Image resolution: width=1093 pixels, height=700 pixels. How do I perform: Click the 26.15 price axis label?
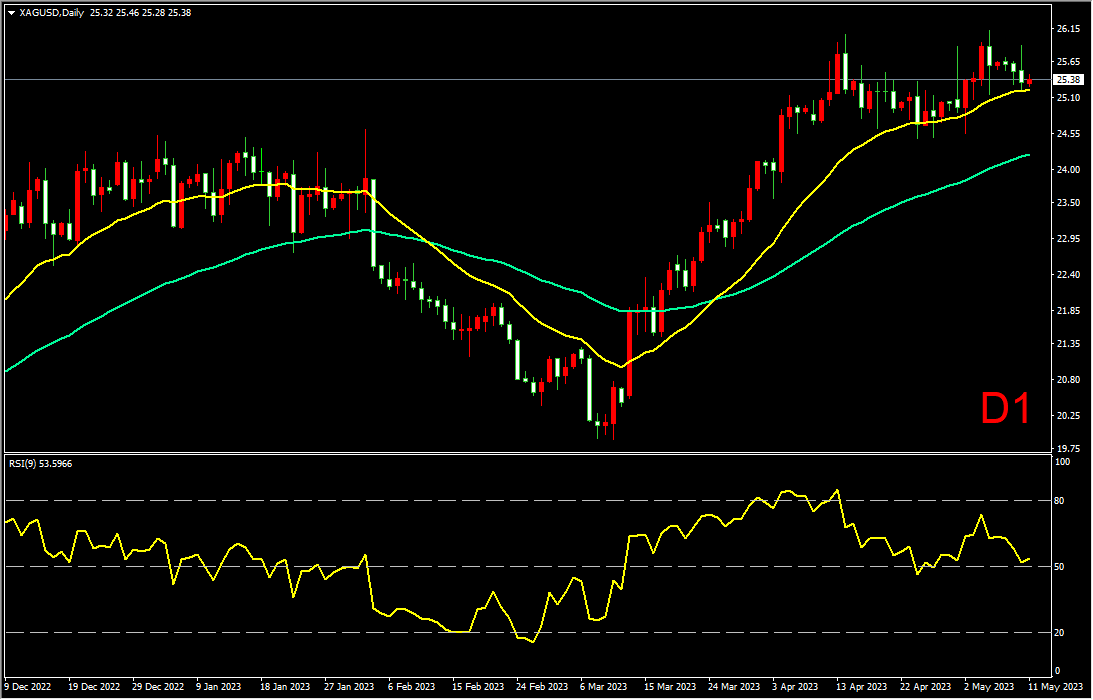click(1069, 29)
